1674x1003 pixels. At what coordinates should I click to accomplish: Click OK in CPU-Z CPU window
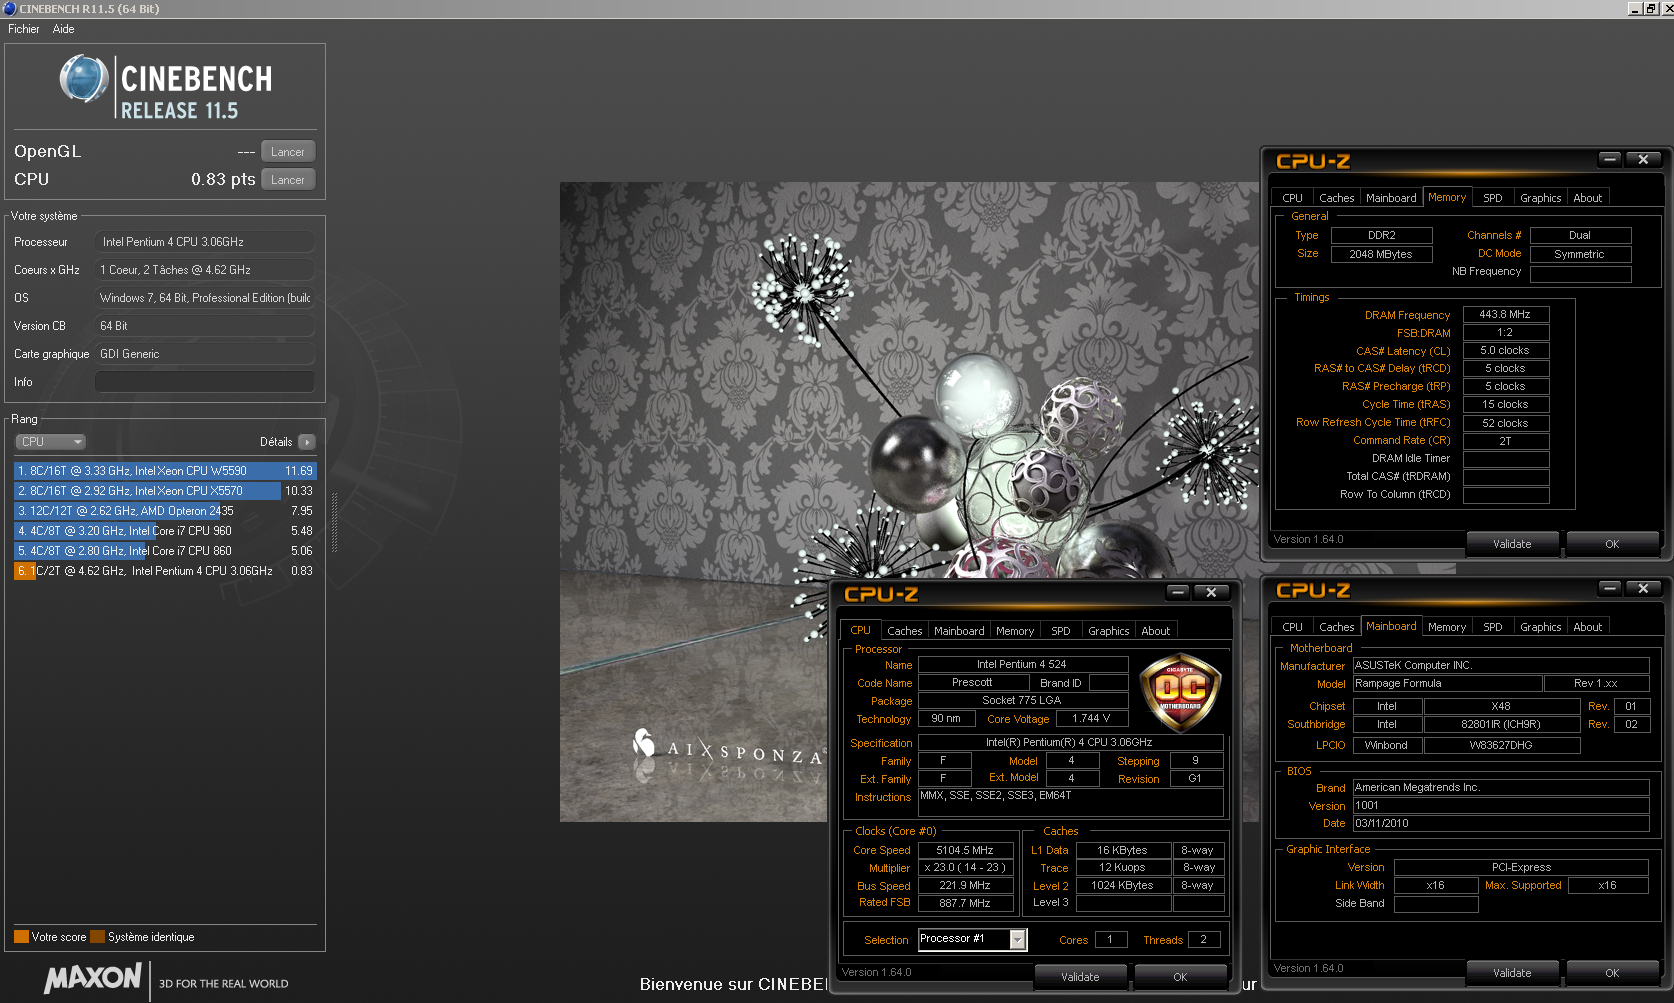coord(1180,977)
